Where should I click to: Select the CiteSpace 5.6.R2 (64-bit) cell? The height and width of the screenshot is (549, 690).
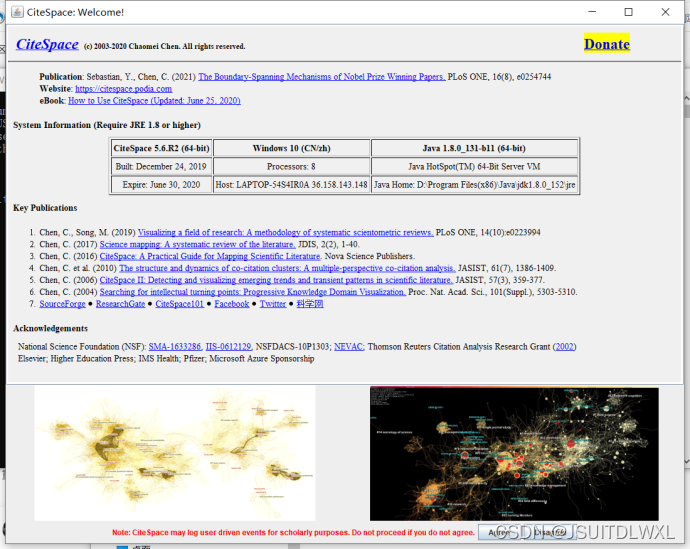(x=161, y=148)
